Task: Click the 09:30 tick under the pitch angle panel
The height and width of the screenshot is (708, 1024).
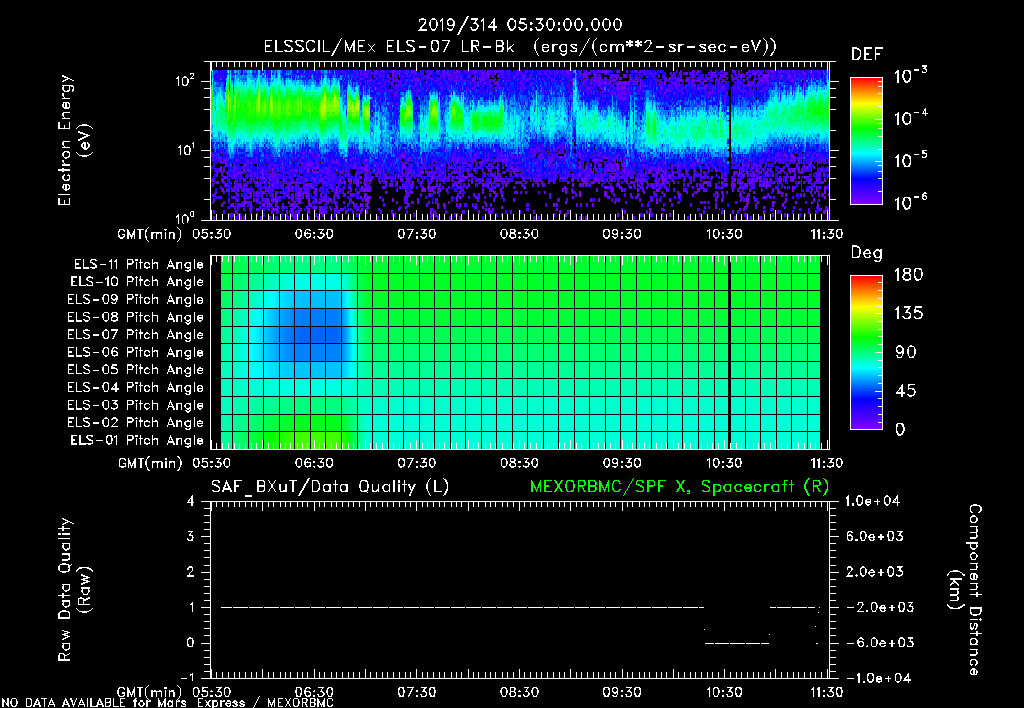Action: [622, 463]
